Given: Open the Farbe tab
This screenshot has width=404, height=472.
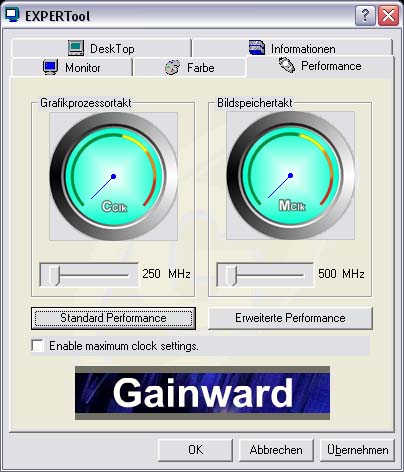Looking at the screenshot, I should point(189,68).
